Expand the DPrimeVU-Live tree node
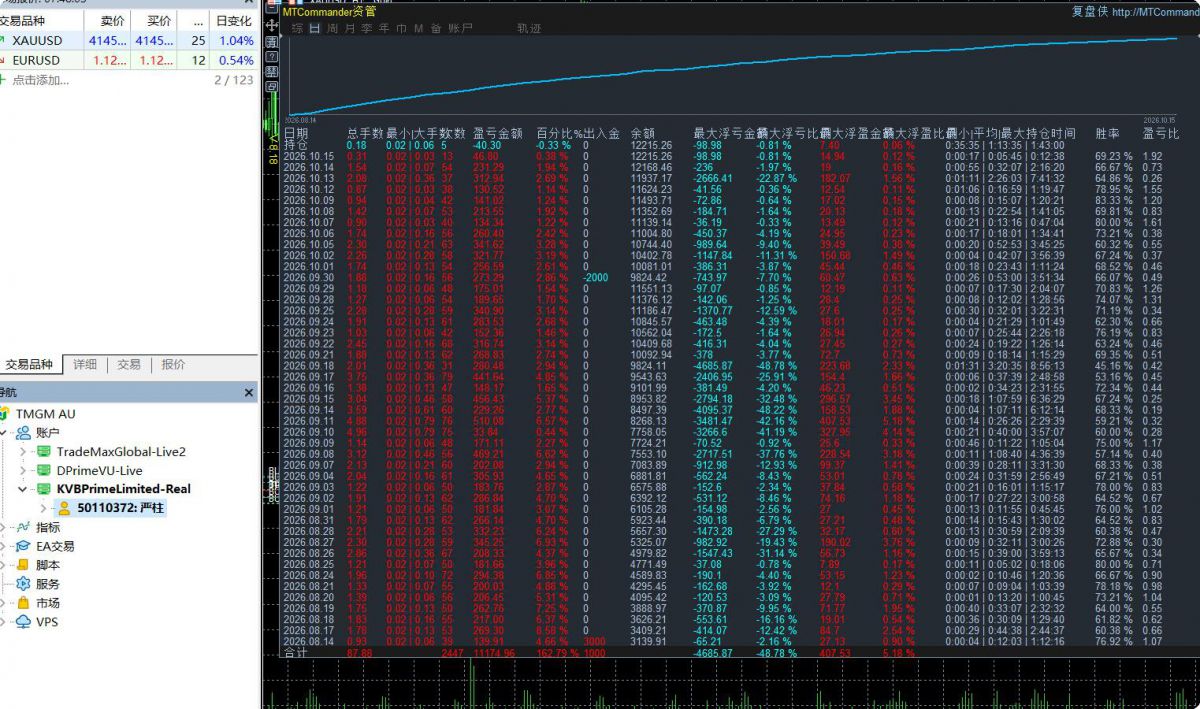This screenshot has width=1200, height=709. coord(23,471)
